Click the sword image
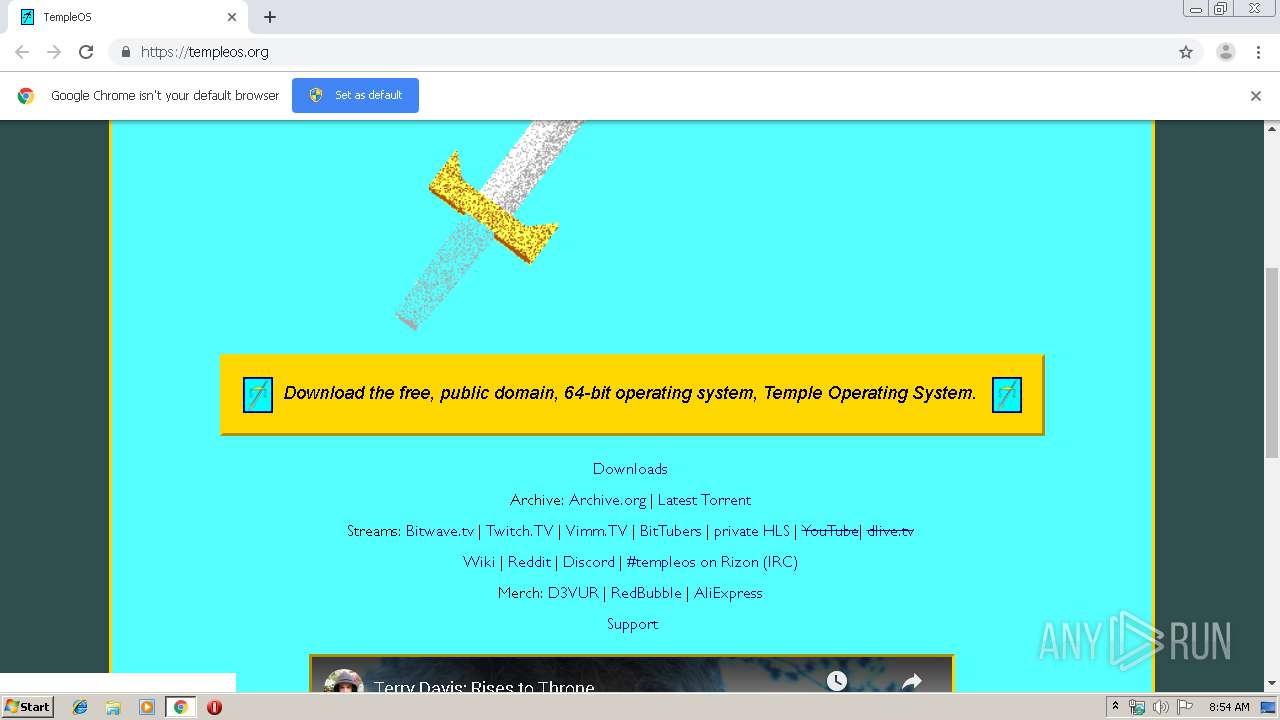 488,226
